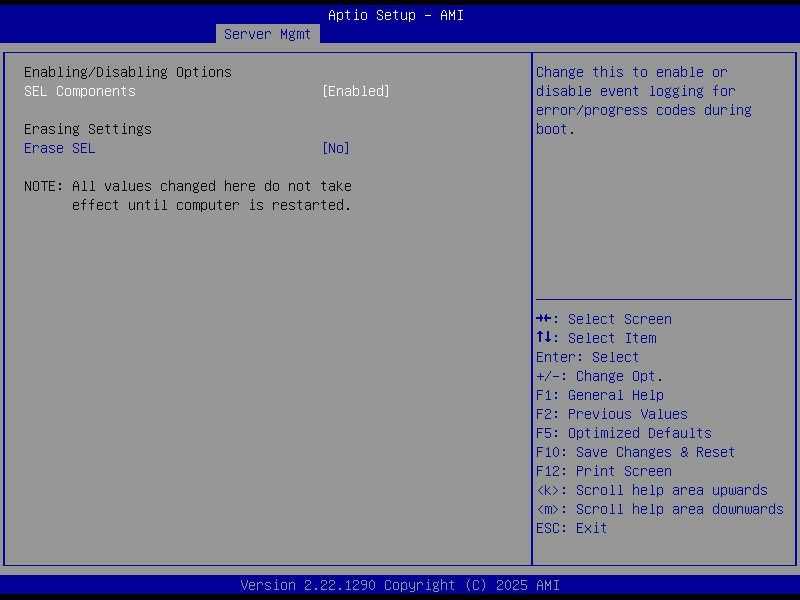Open the Erase SEL [No] value
800x600 pixels.
coord(336,148)
